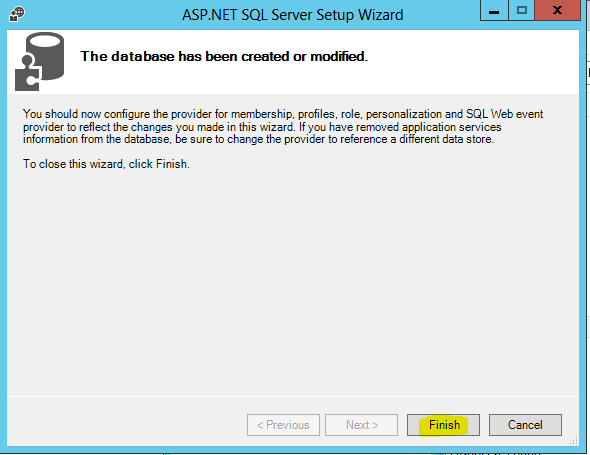
Task: Click the puzzle piece on the database icon
Action: 27,74
